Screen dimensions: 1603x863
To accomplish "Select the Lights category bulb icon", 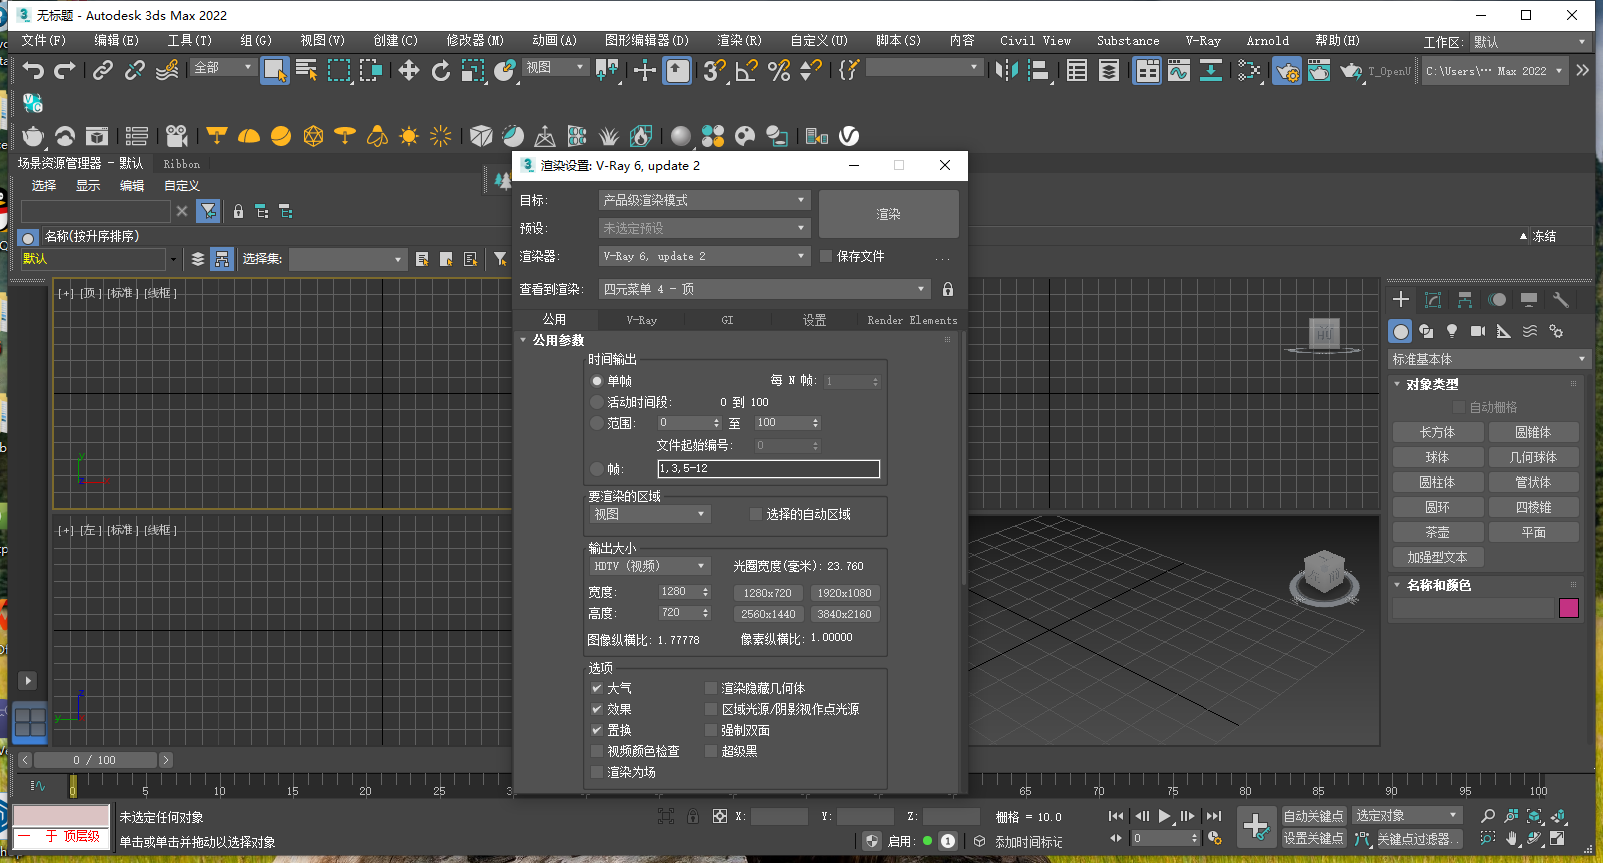I will click(1452, 331).
